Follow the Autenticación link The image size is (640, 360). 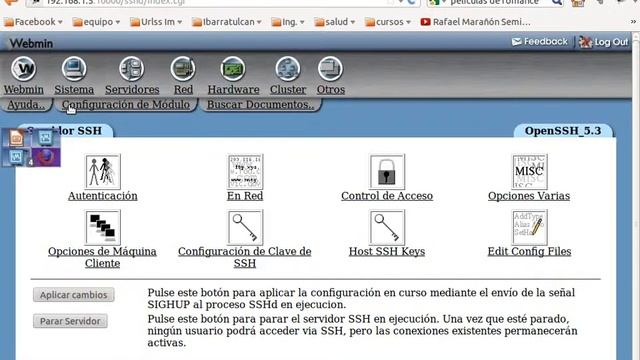pyautogui.click(x=103, y=196)
